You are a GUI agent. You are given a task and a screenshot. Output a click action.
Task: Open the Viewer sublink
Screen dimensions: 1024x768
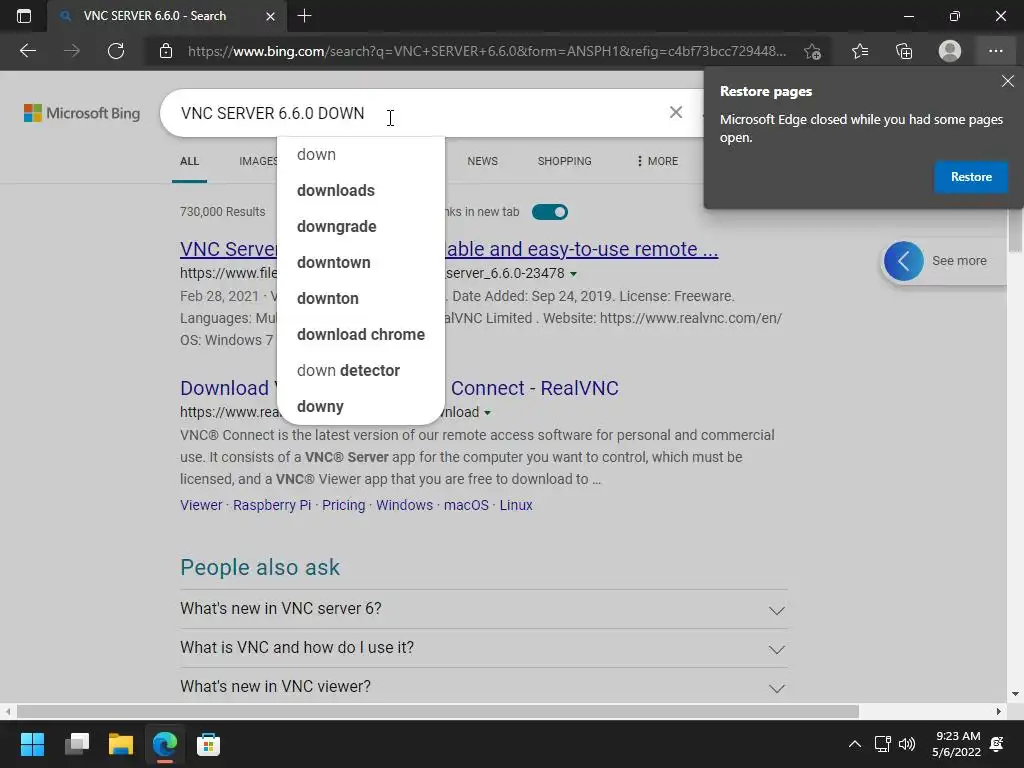point(201,505)
